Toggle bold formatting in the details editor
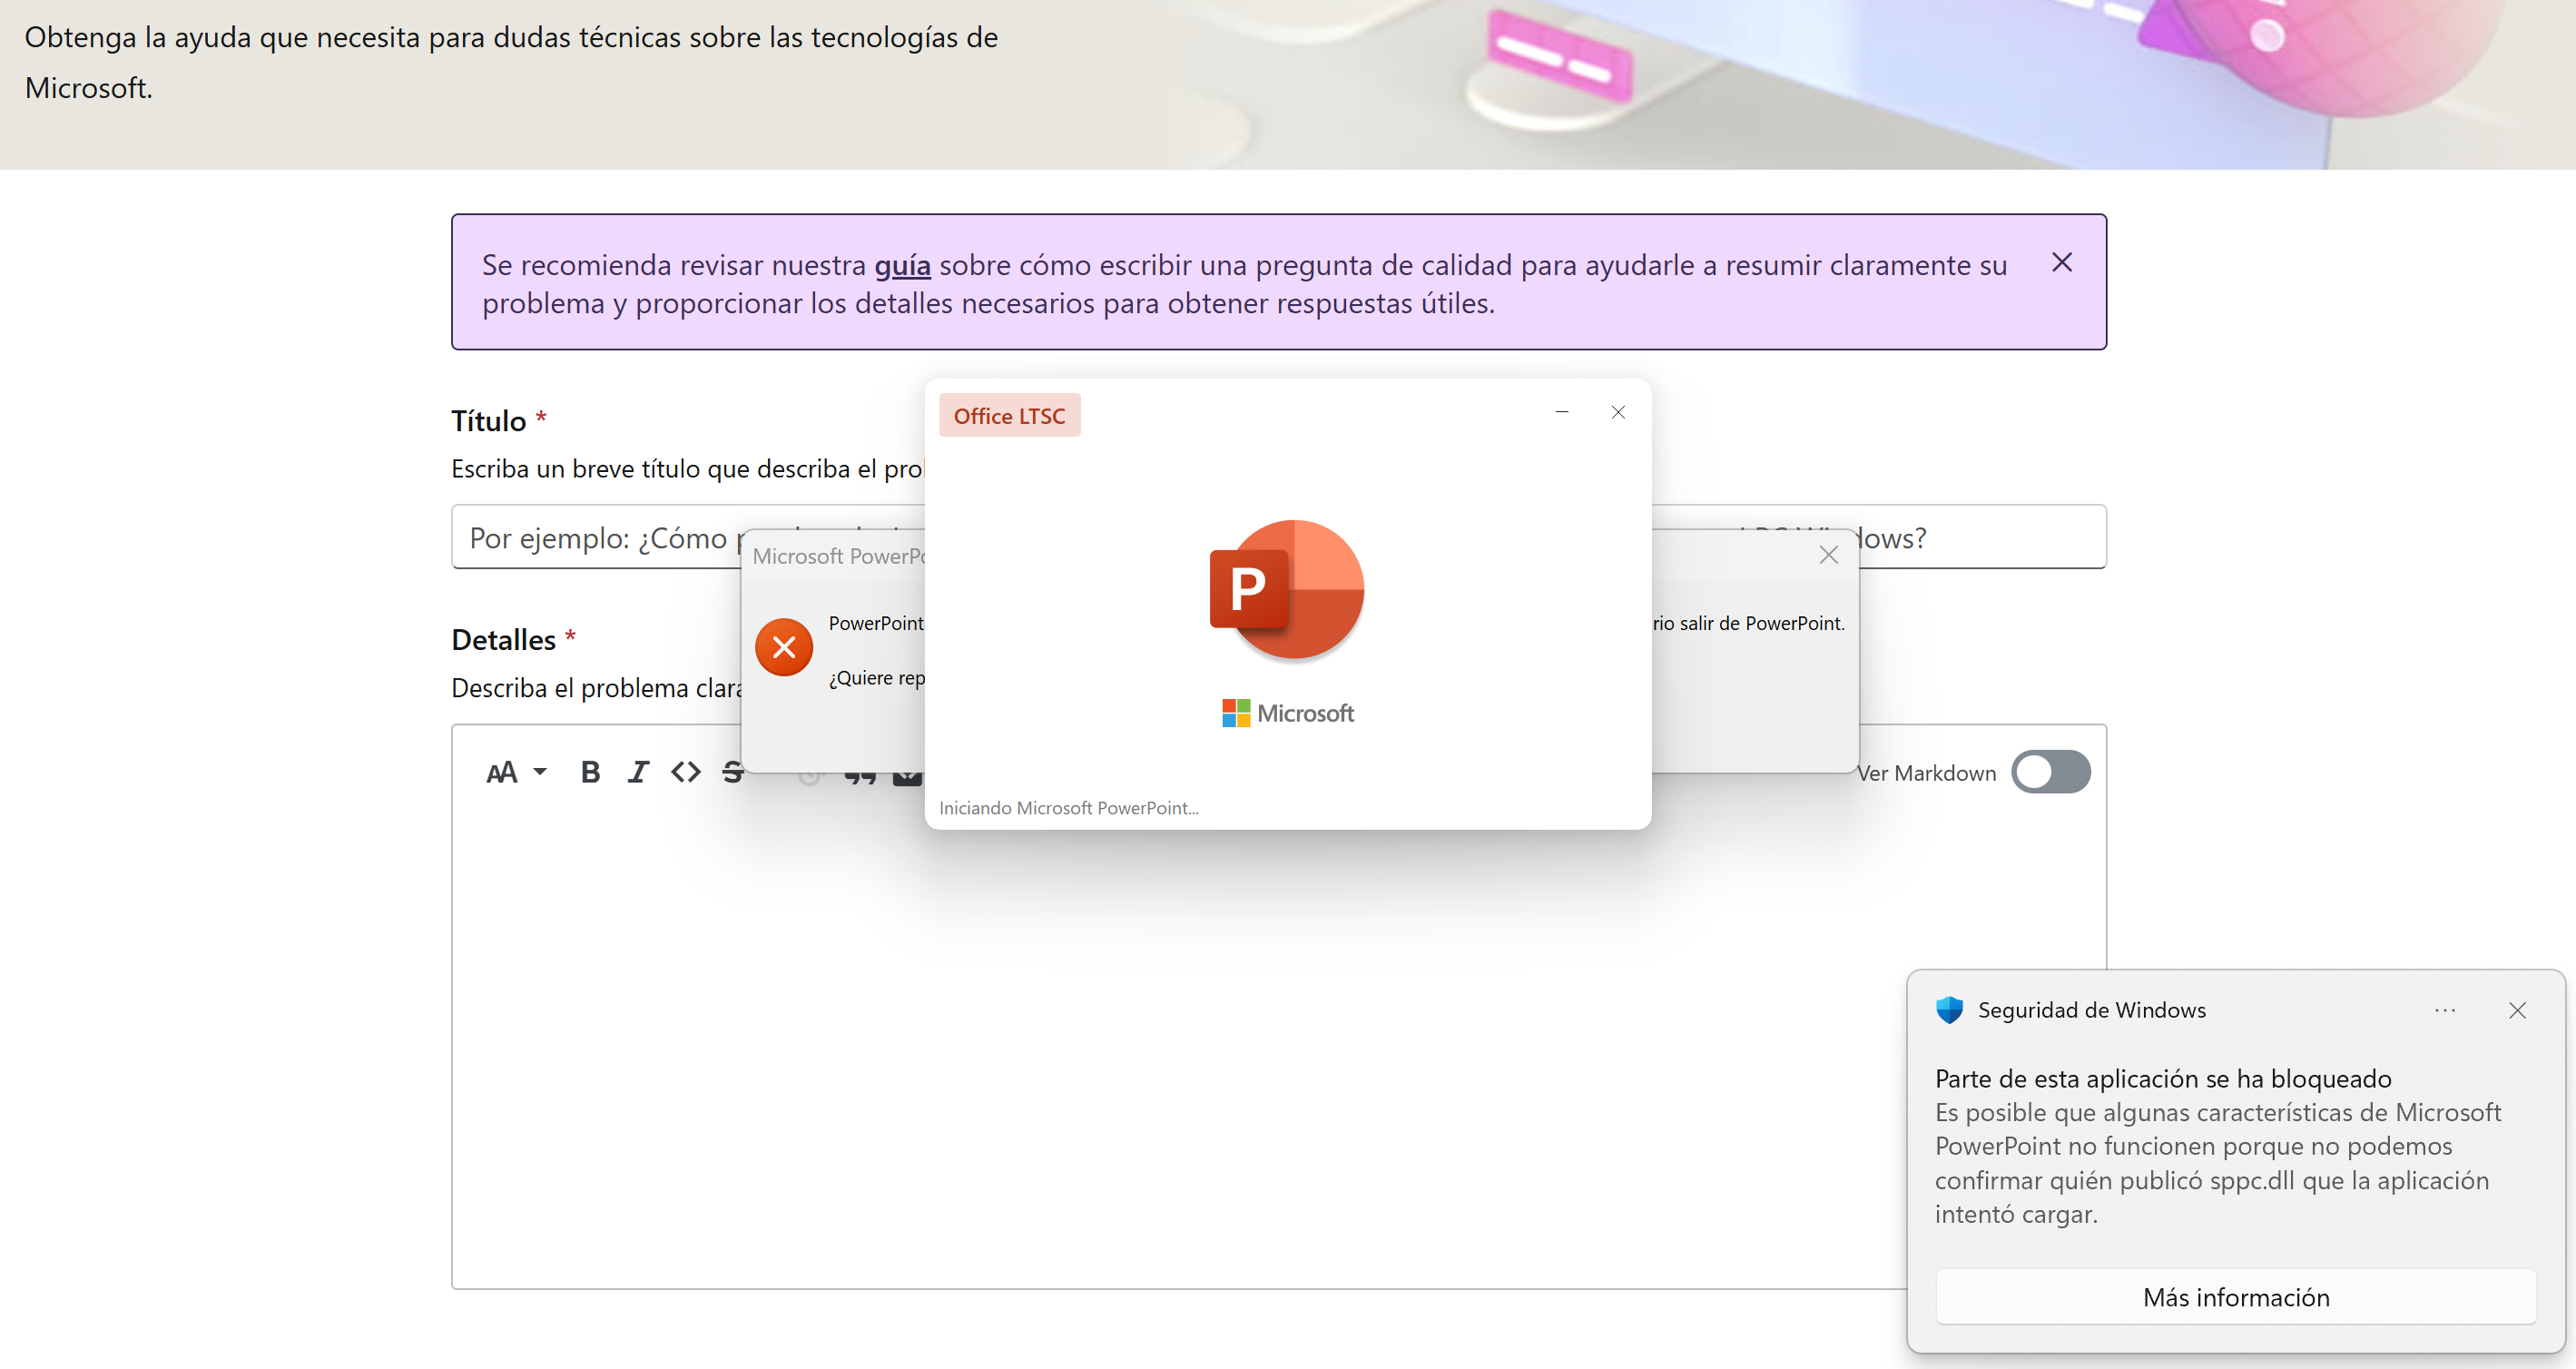2576x1369 pixels. [590, 772]
